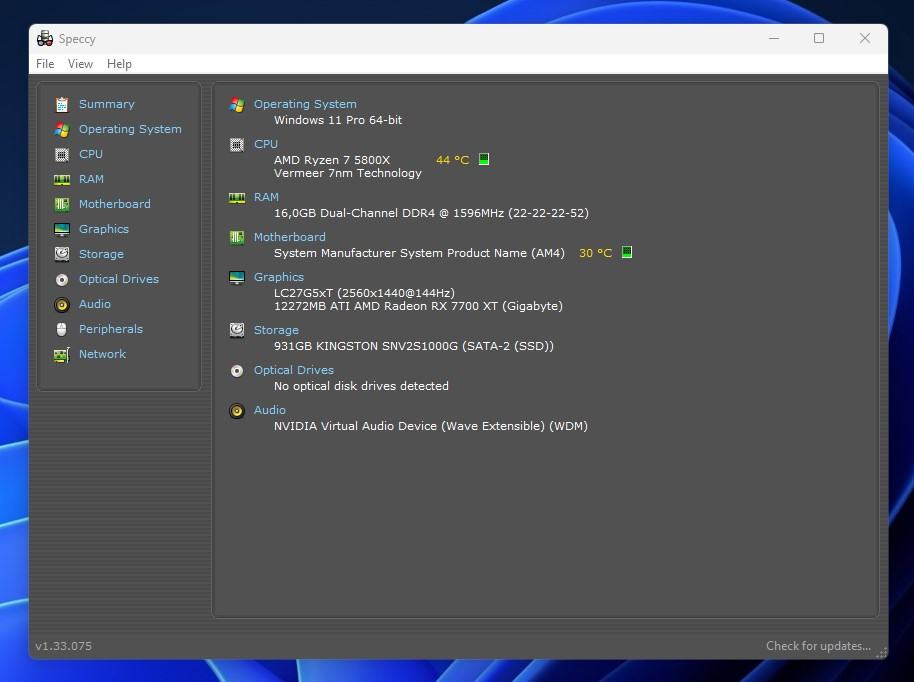
Task: Select Optical Drives in the sidebar
Action: (x=118, y=279)
